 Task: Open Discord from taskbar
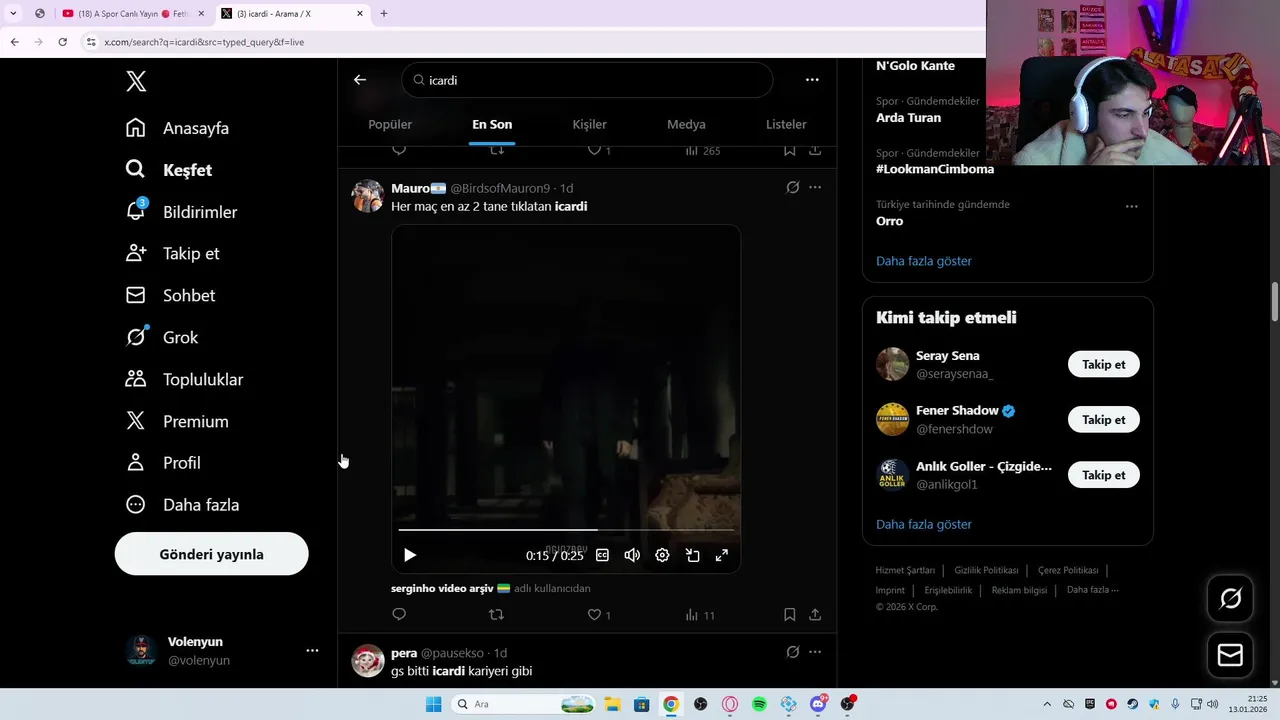click(818, 704)
